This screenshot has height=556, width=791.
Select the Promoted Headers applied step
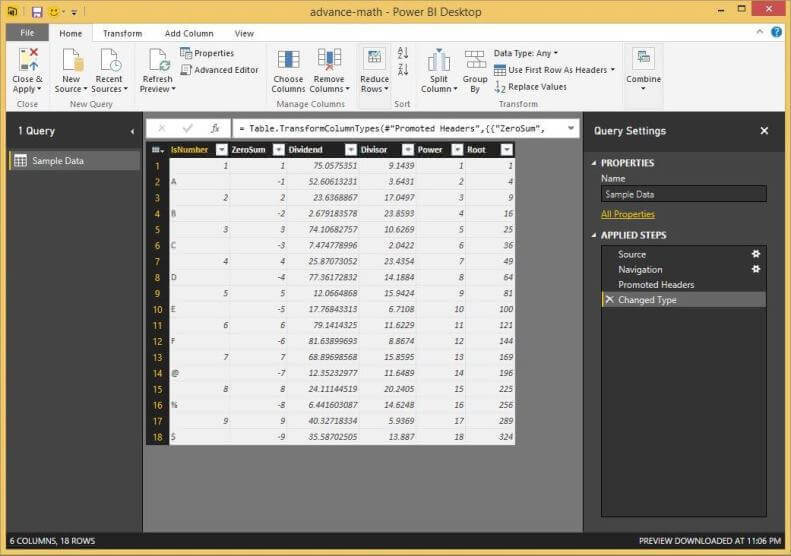click(x=655, y=284)
